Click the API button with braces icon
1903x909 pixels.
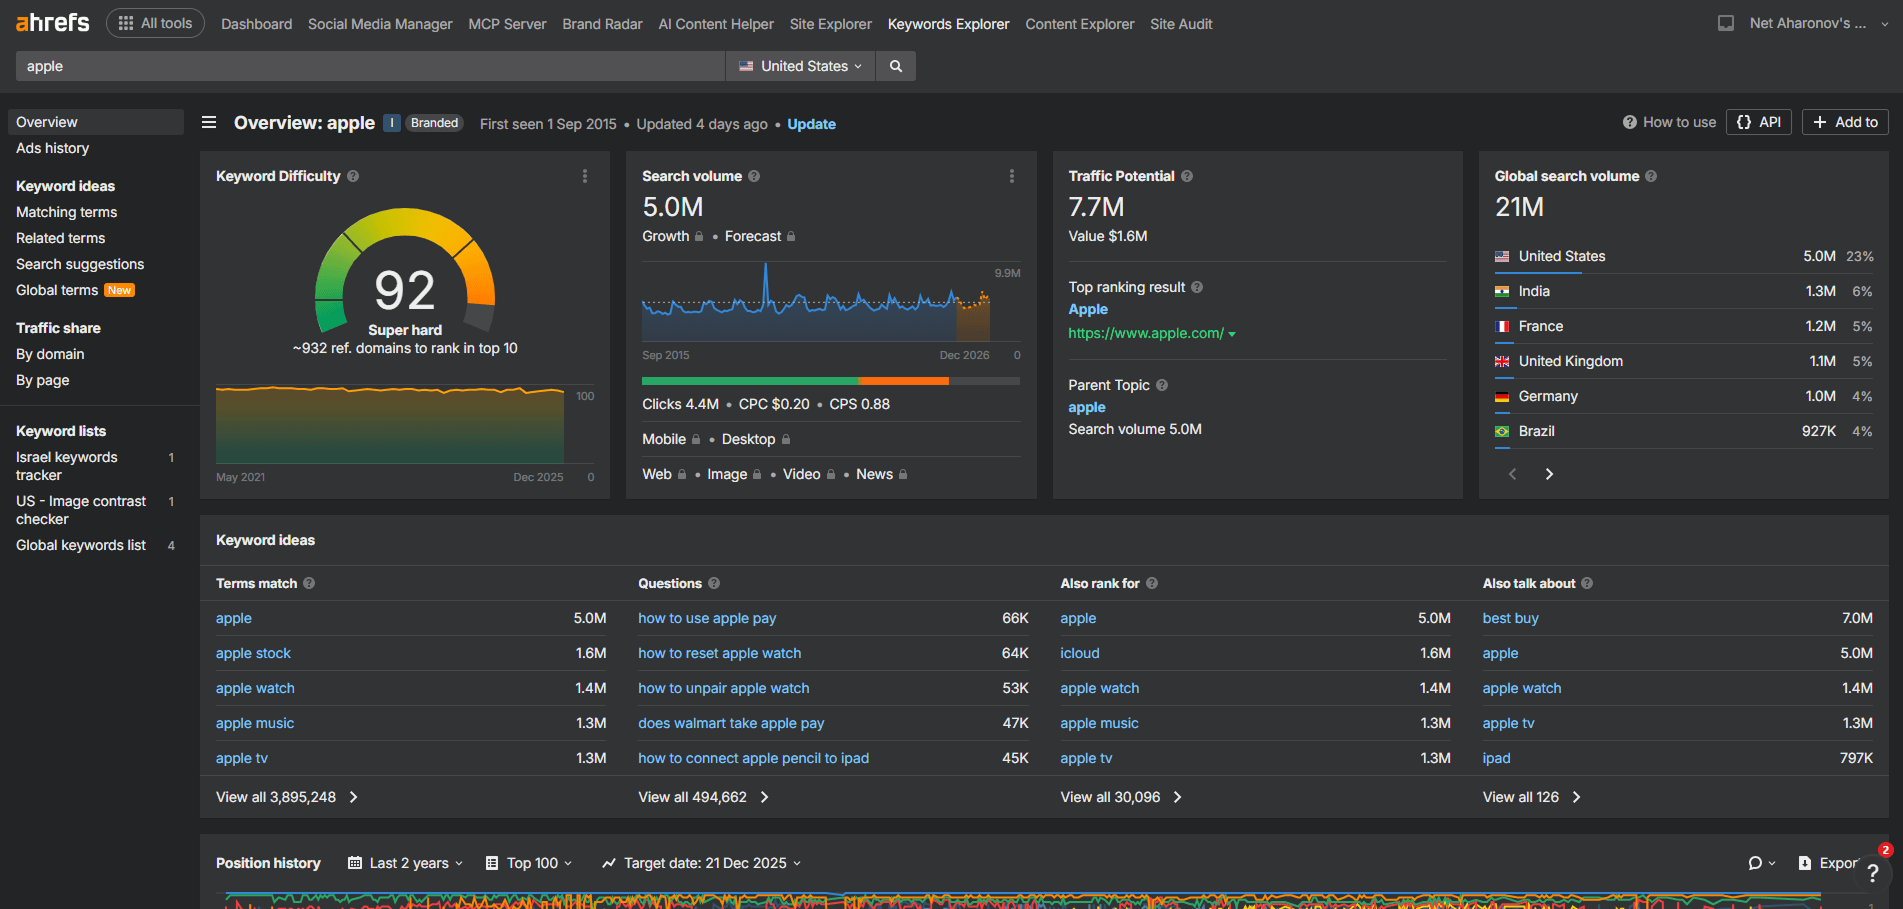(x=1758, y=121)
